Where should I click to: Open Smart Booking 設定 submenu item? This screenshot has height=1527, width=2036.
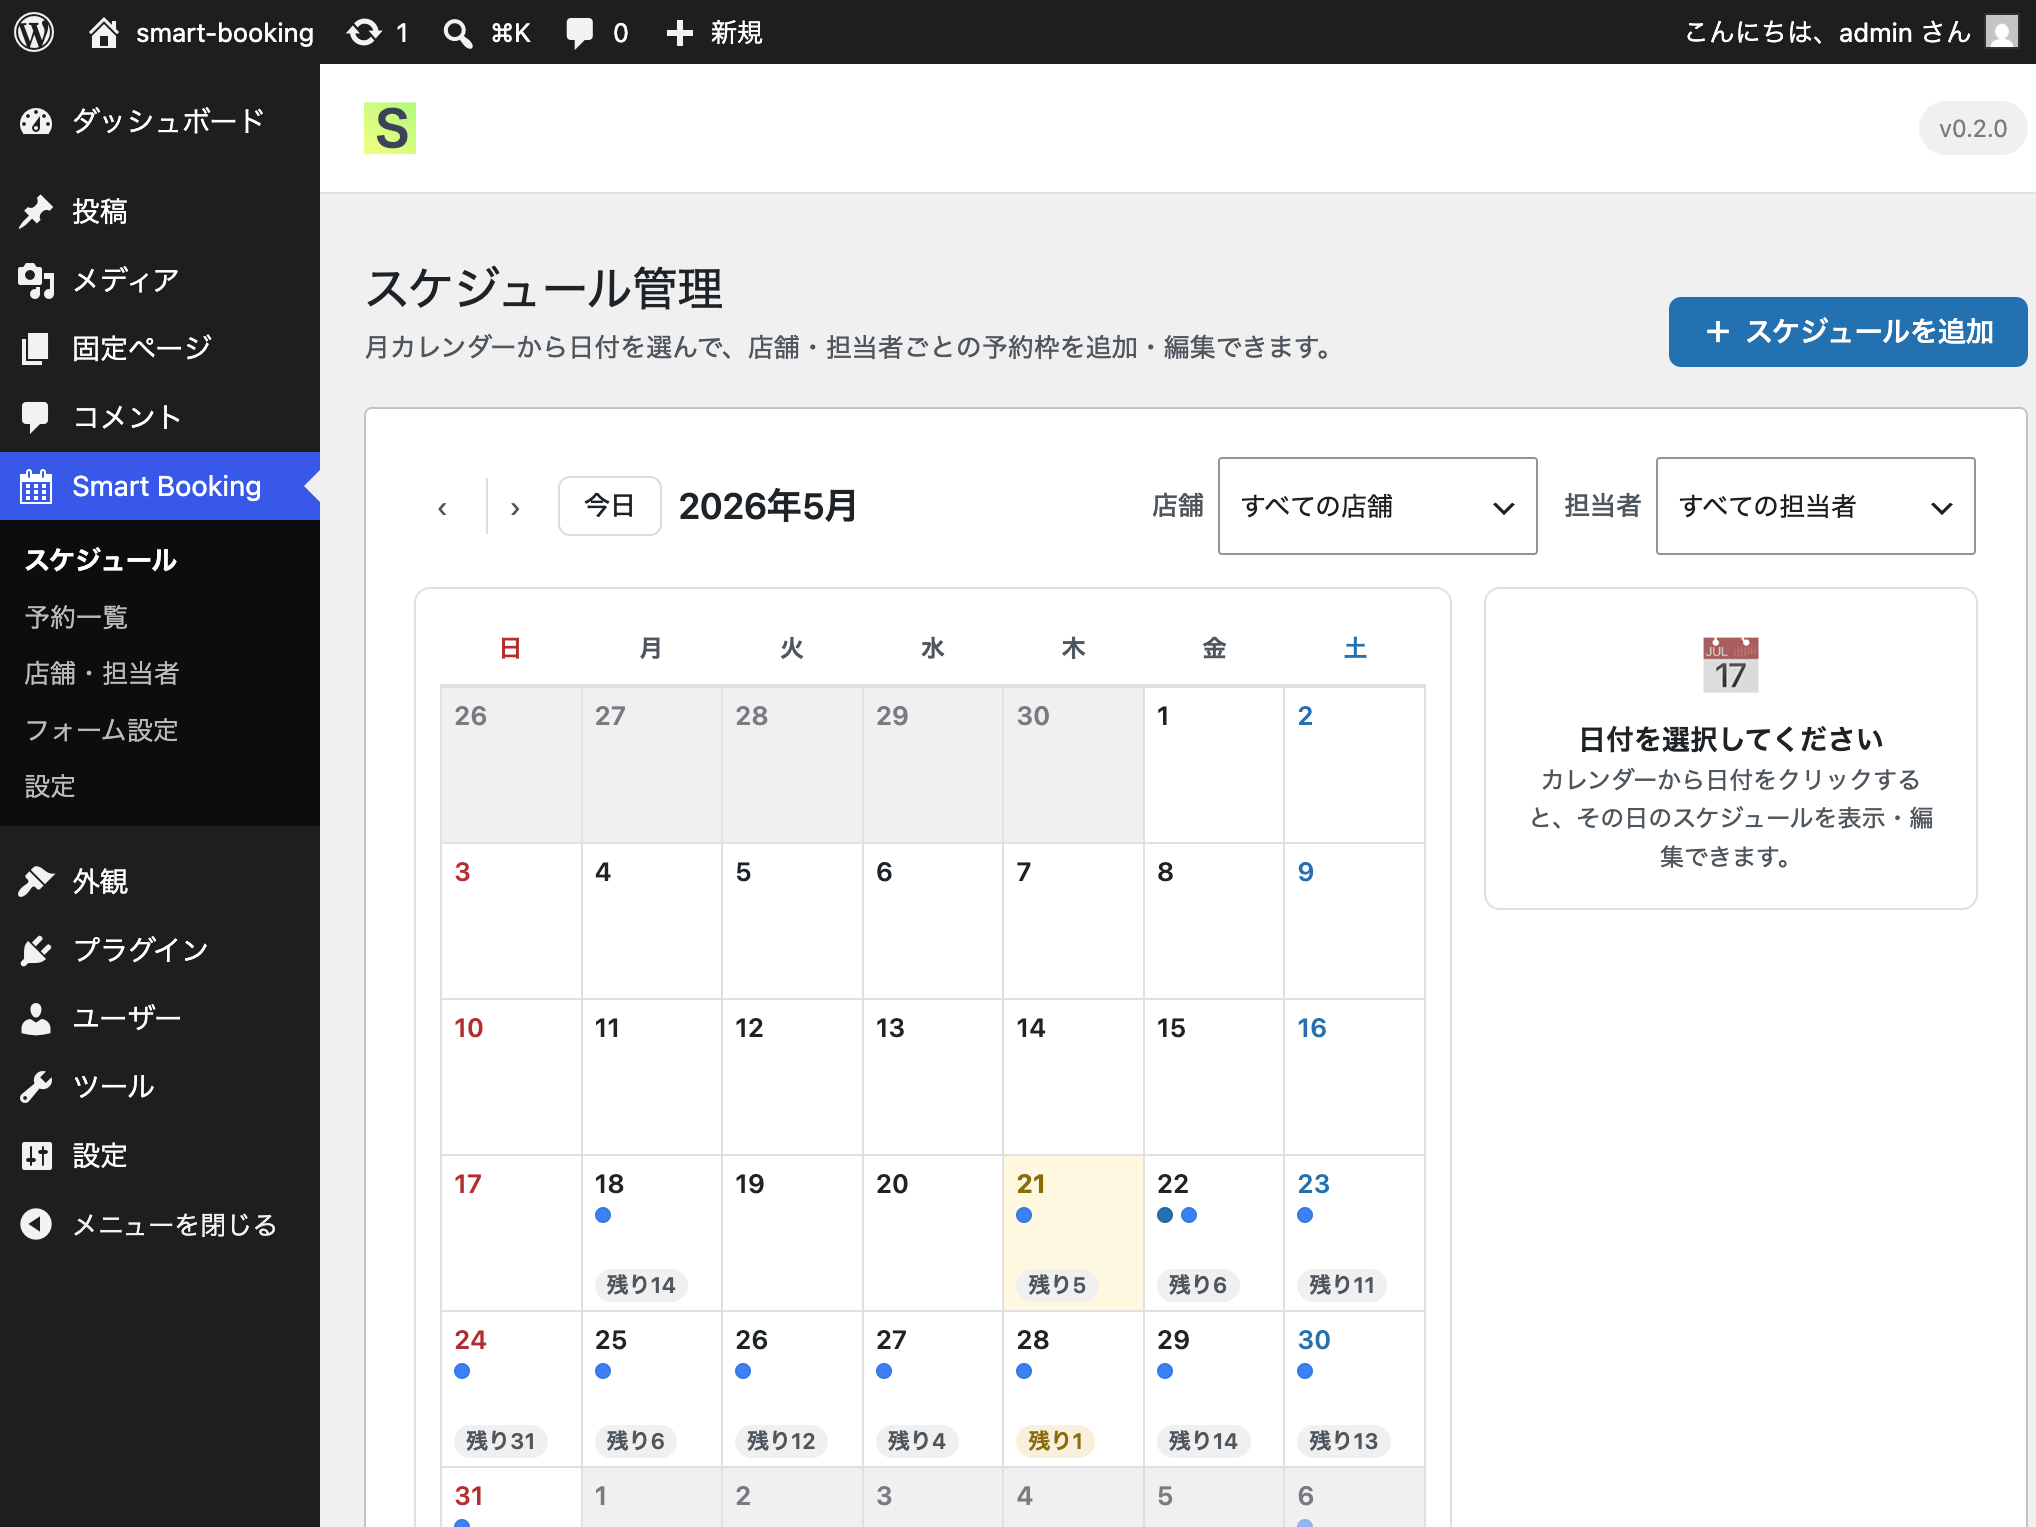(x=50, y=786)
